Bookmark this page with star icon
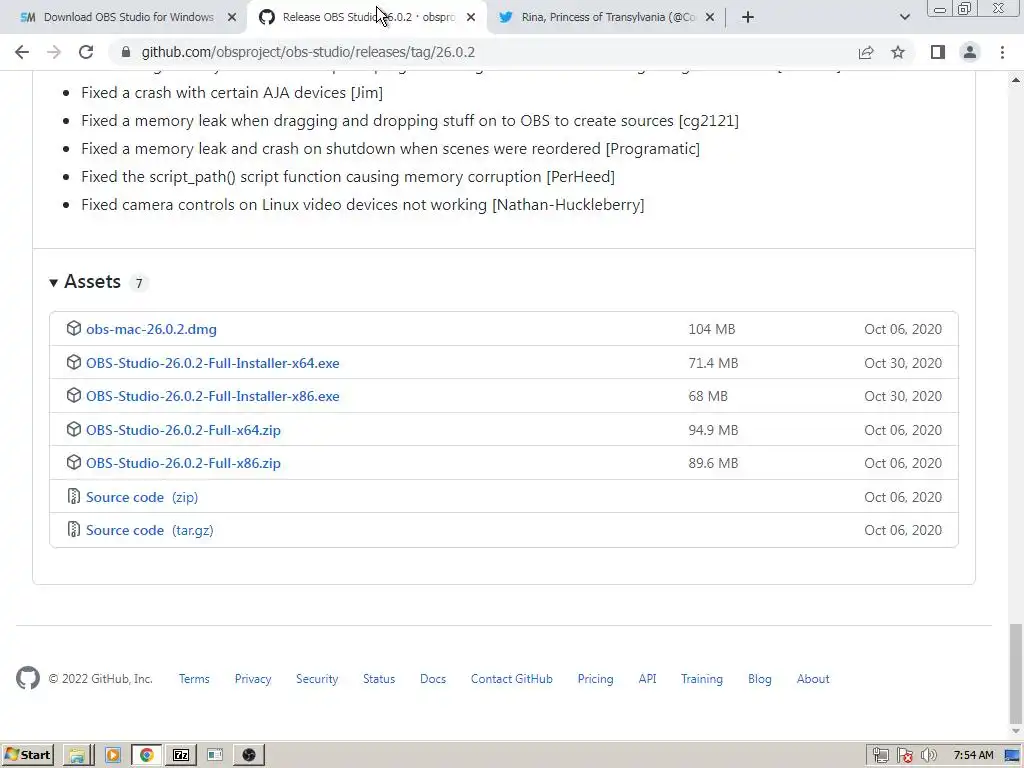This screenshot has height=768, width=1024. [898, 52]
